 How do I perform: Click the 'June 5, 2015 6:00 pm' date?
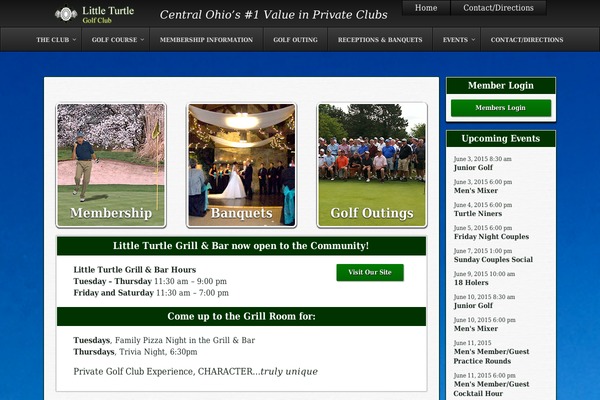483,228
